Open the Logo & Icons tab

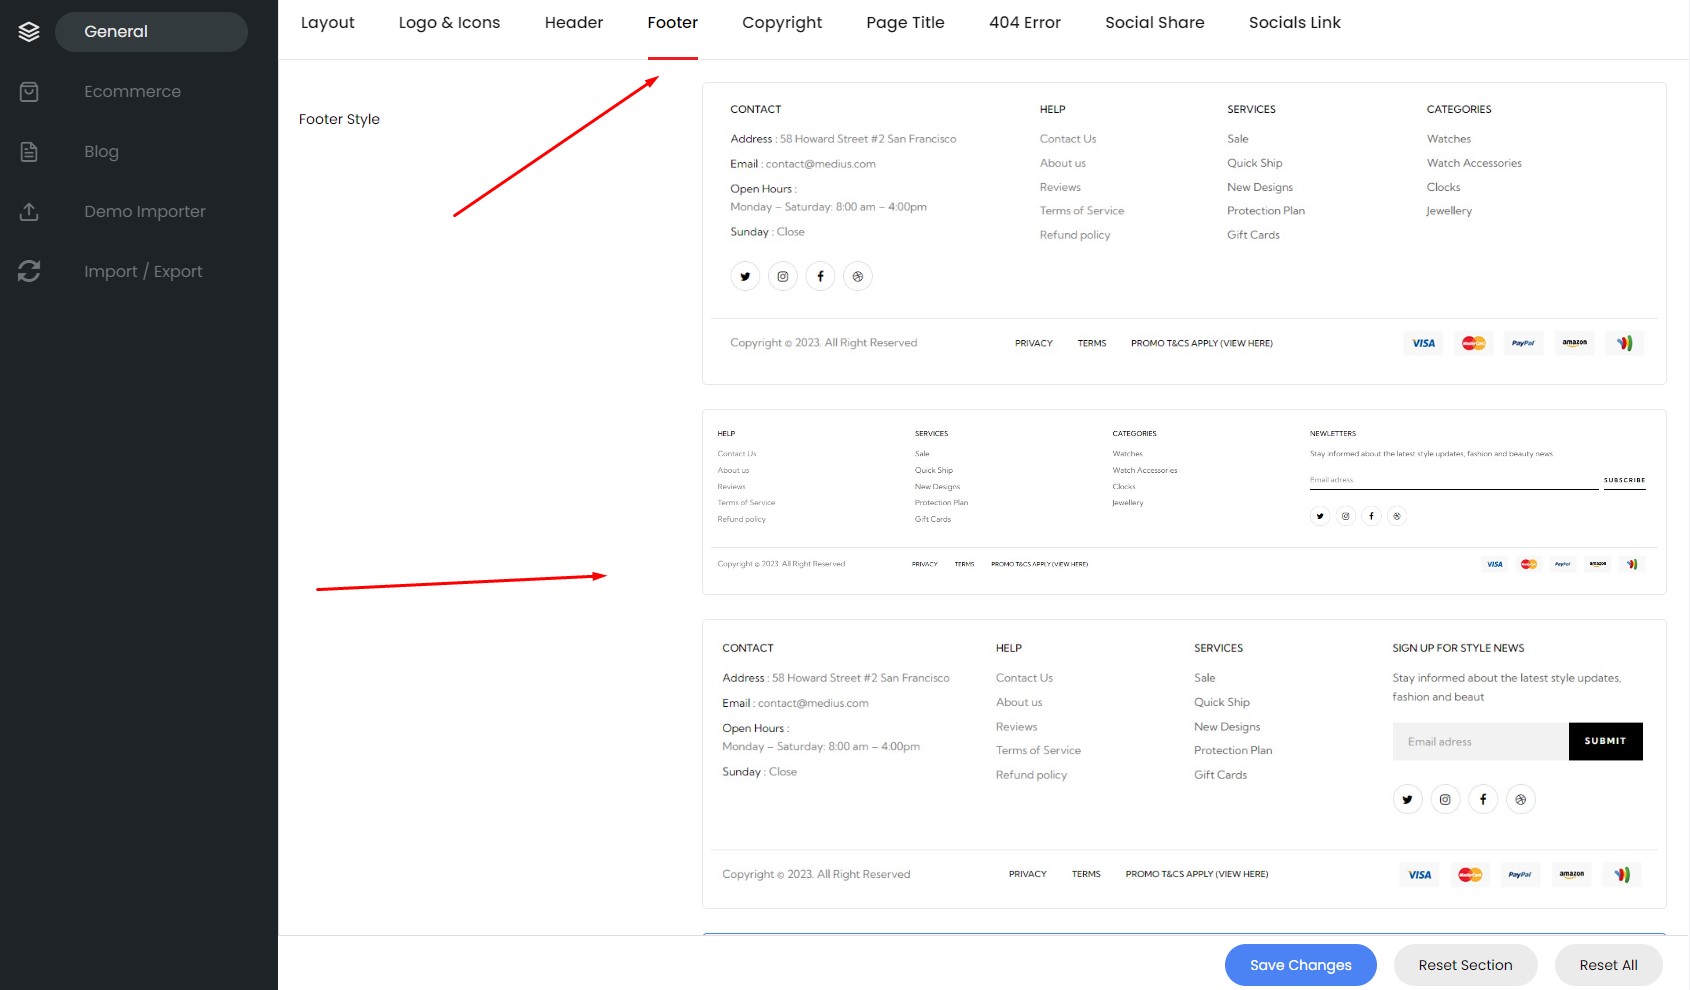449,23
